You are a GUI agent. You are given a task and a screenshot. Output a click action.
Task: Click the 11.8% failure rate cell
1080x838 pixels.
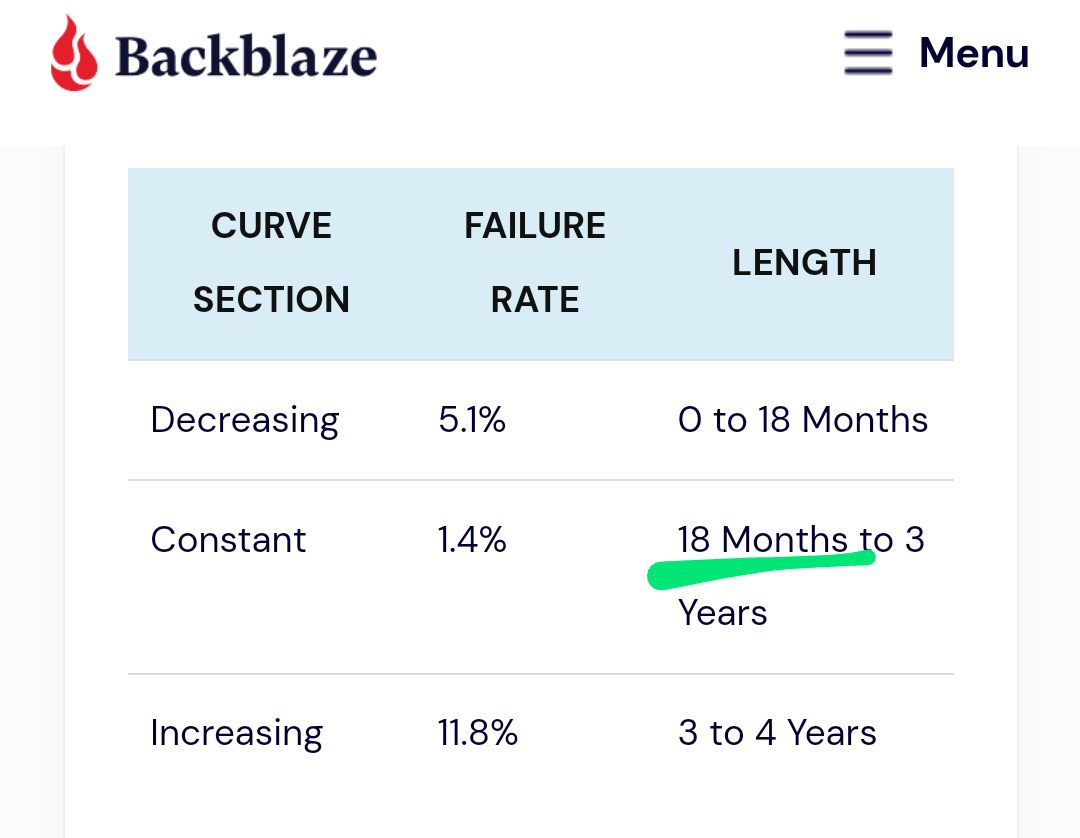pyautogui.click(x=477, y=733)
